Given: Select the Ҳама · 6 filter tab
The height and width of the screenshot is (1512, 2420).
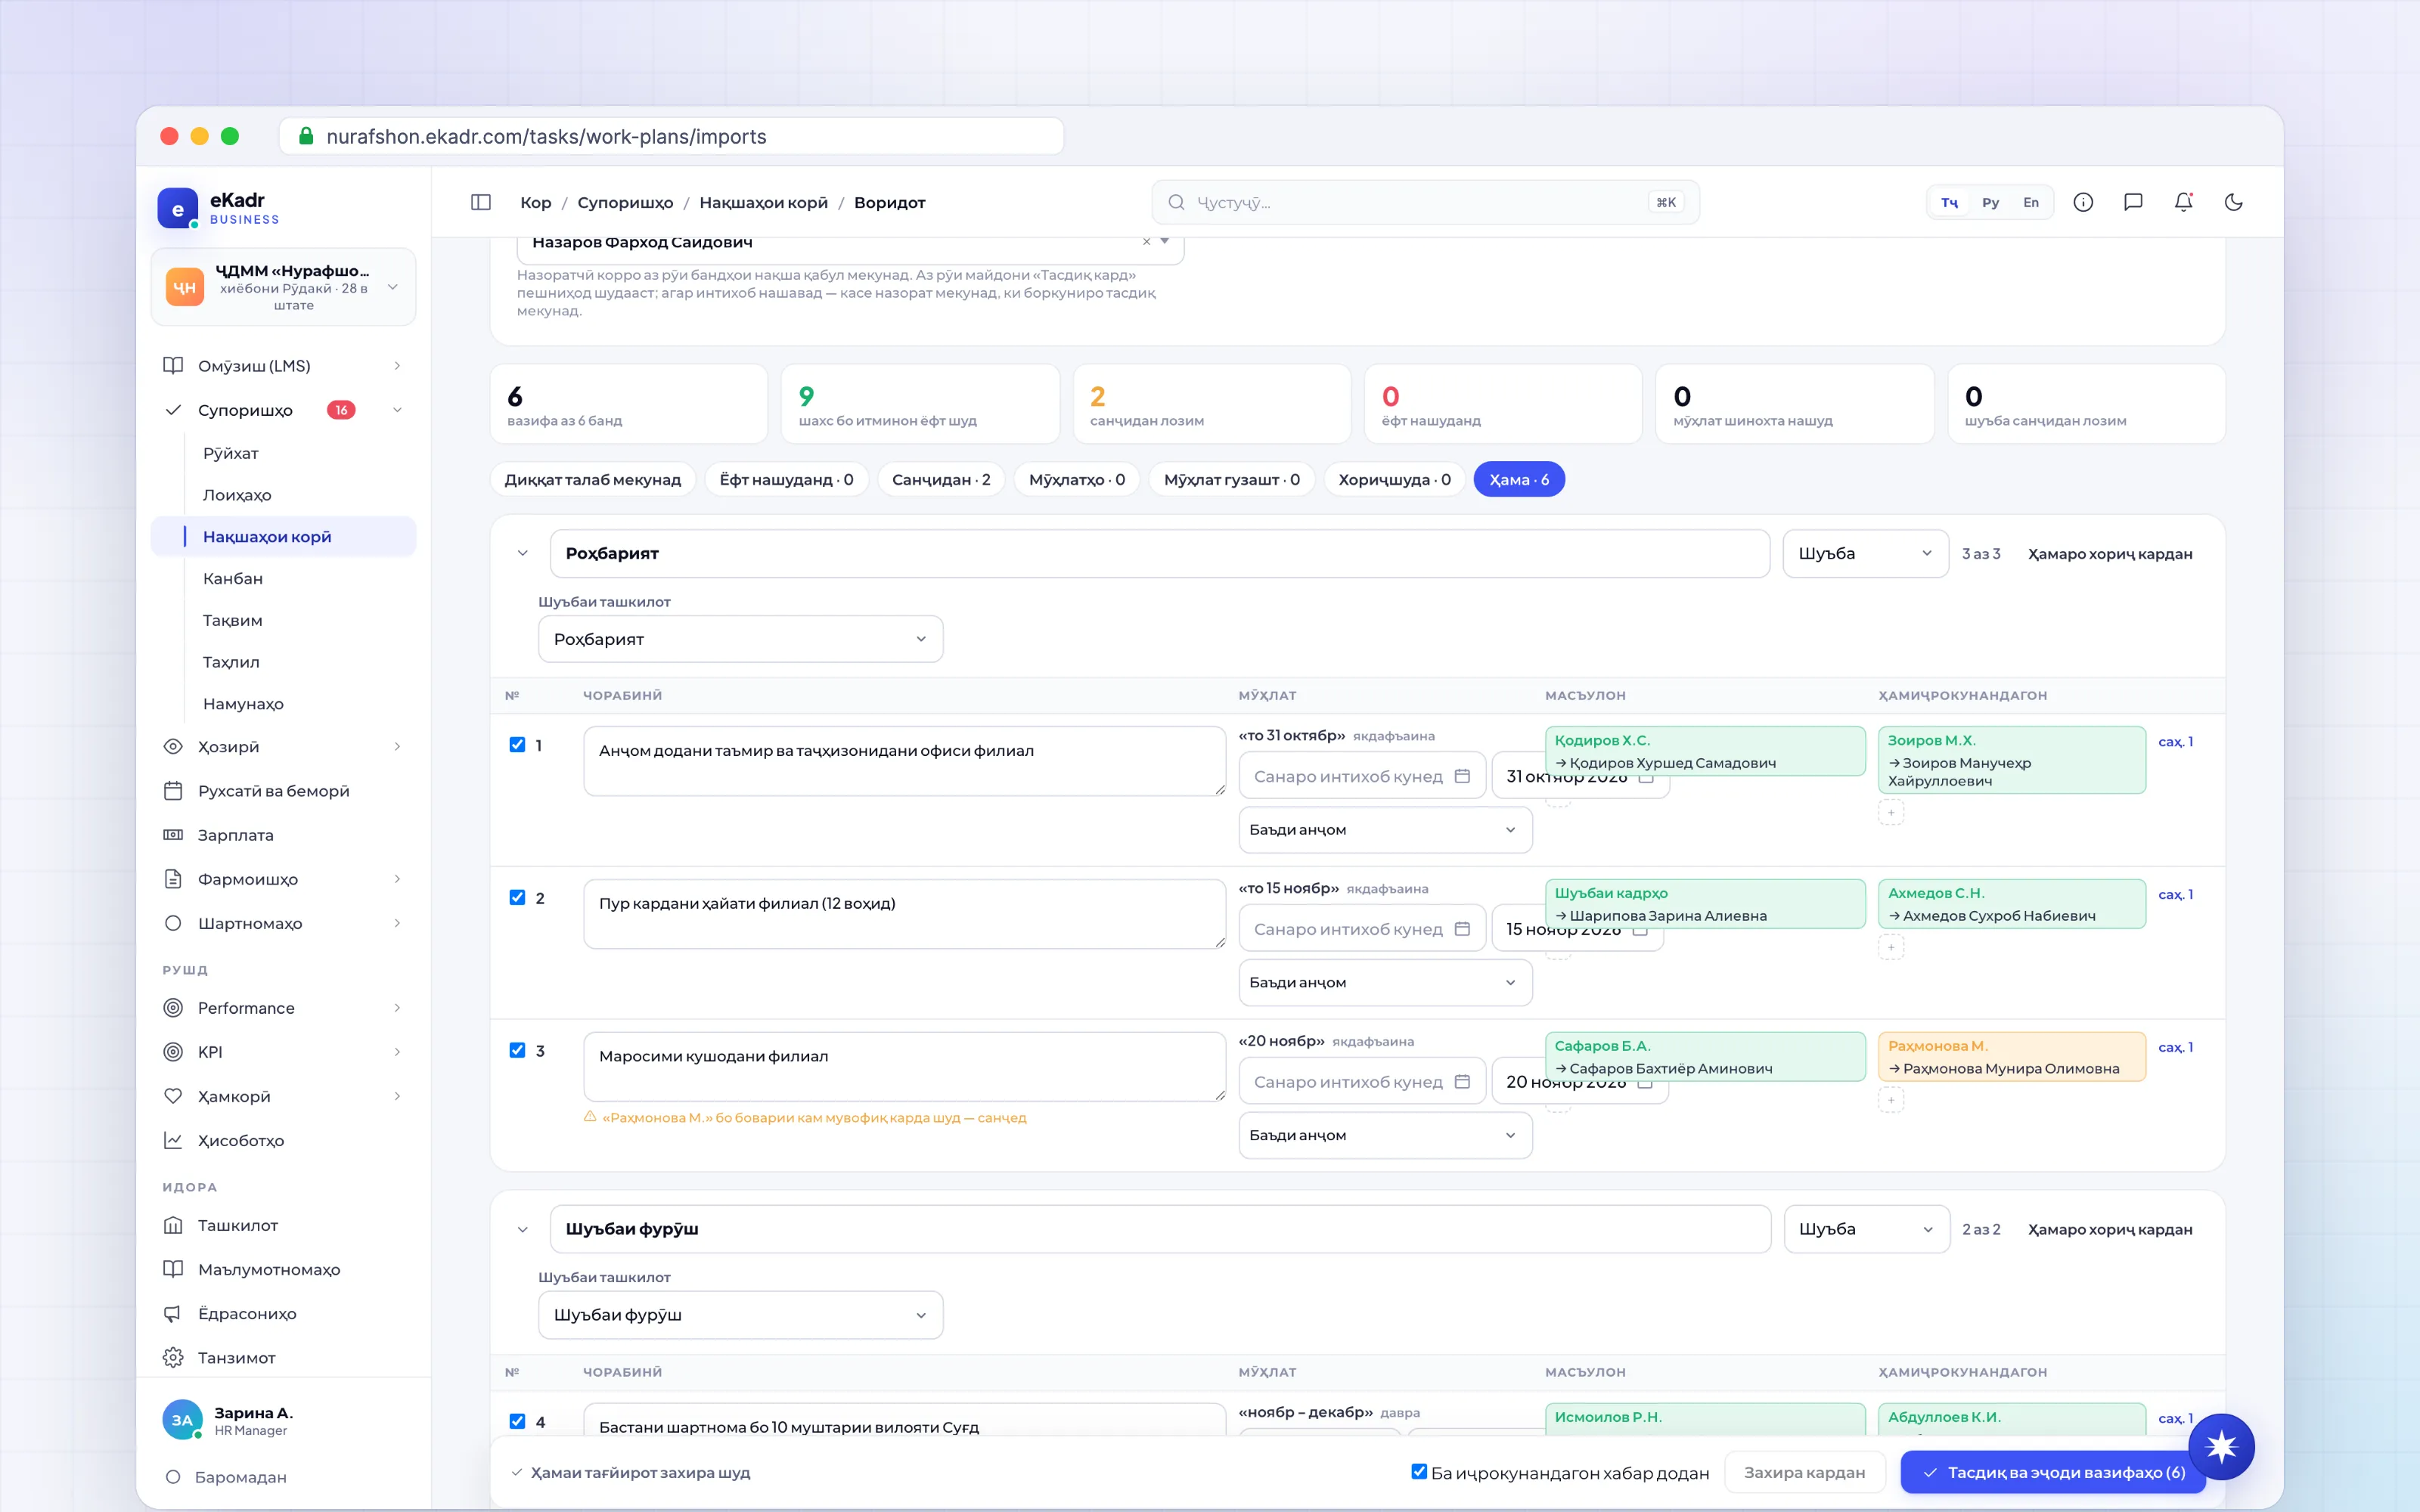Looking at the screenshot, I should pos(1519,480).
